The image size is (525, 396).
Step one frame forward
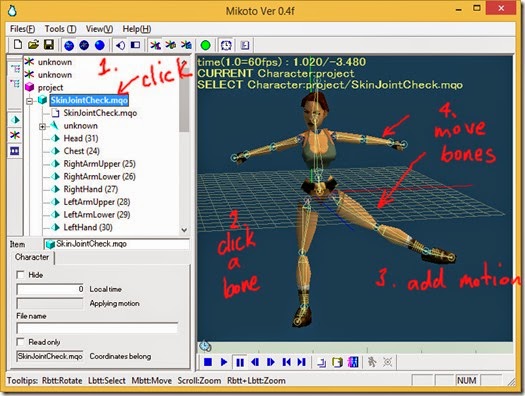pos(271,362)
